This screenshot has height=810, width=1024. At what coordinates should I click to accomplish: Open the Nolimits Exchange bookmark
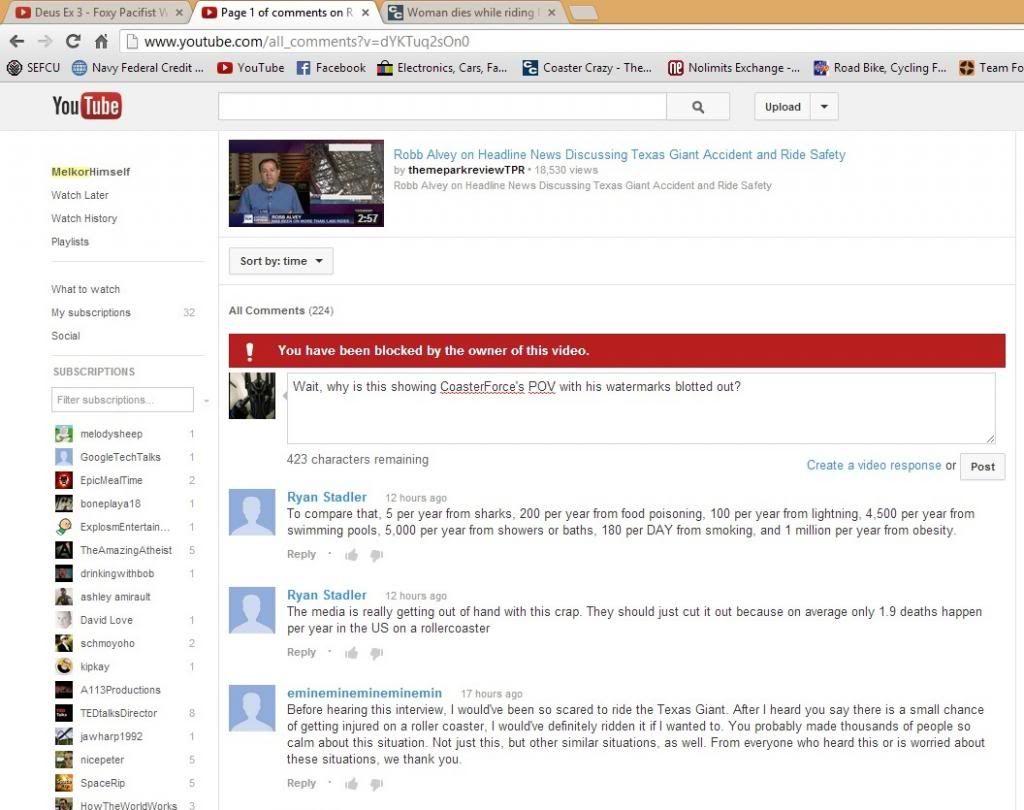click(734, 68)
